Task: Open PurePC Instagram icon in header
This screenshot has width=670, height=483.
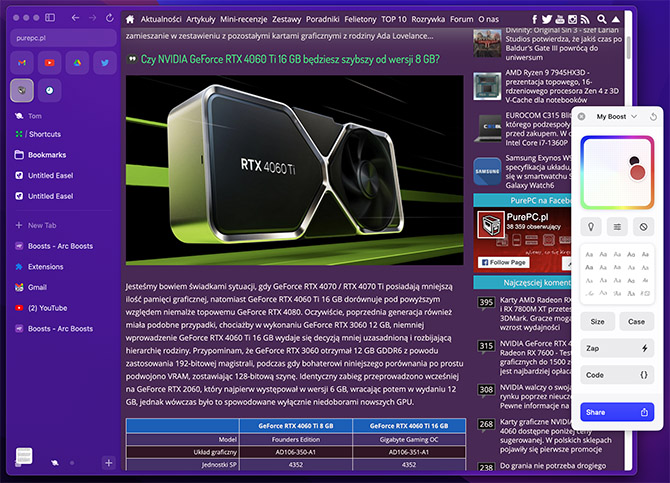Action: pos(572,19)
